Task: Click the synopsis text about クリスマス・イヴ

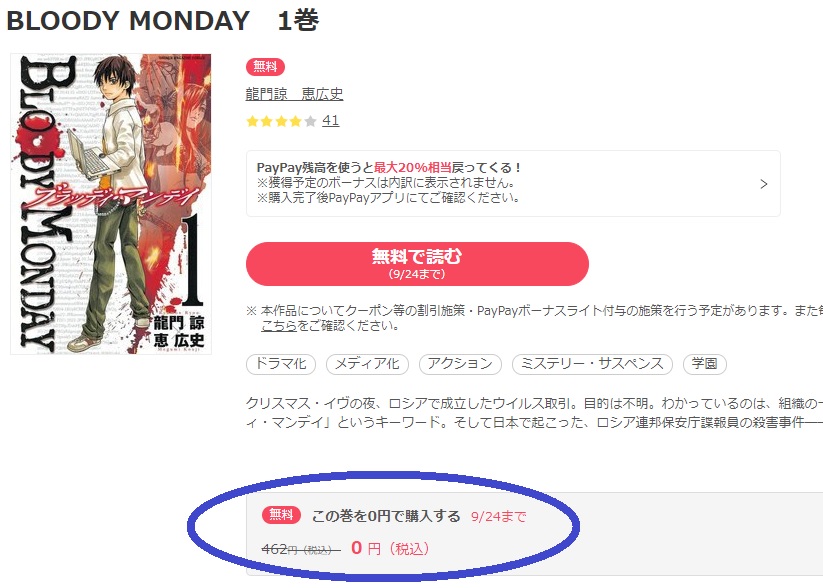Action: pyautogui.click(x=534, y=413)
